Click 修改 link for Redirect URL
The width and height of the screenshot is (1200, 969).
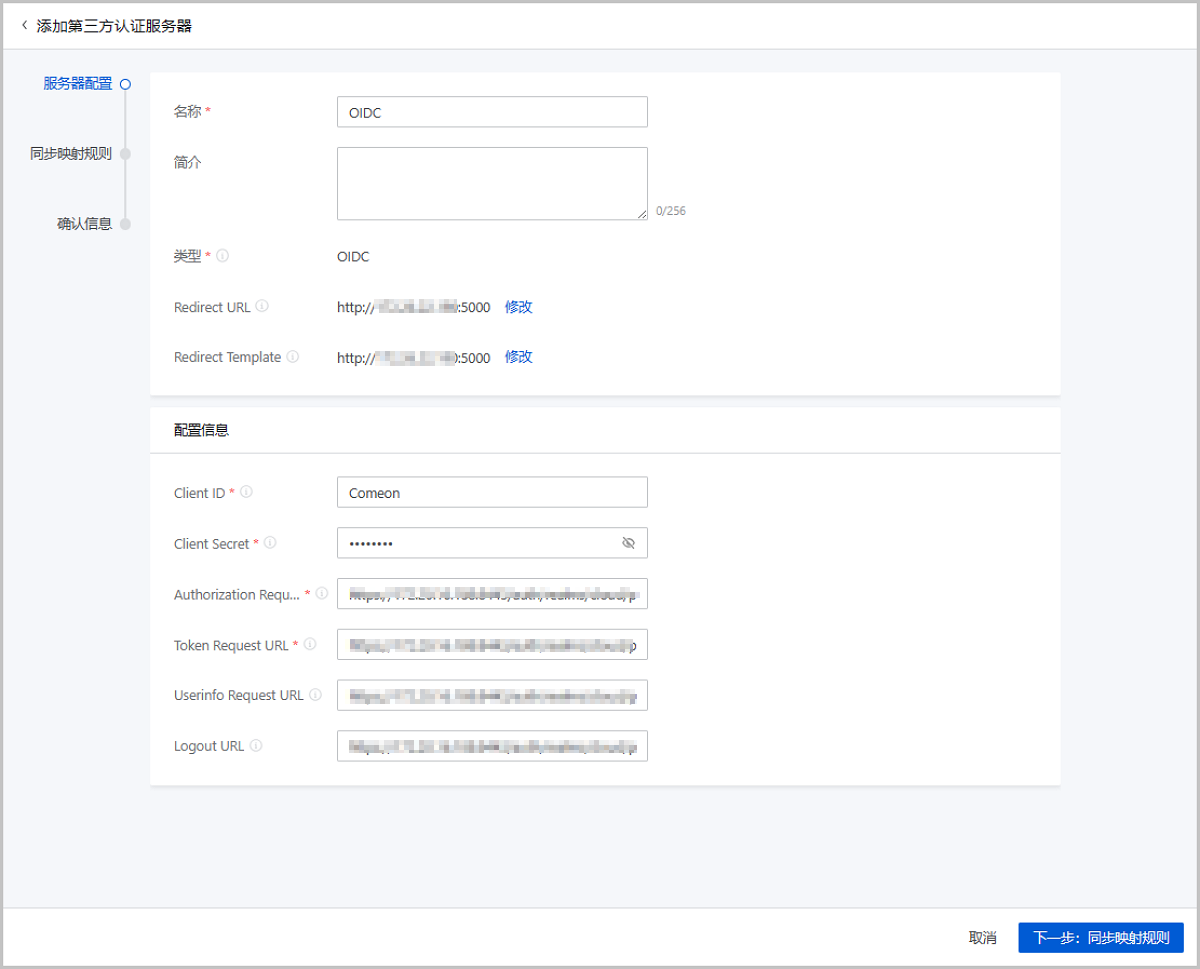[518, 307]
